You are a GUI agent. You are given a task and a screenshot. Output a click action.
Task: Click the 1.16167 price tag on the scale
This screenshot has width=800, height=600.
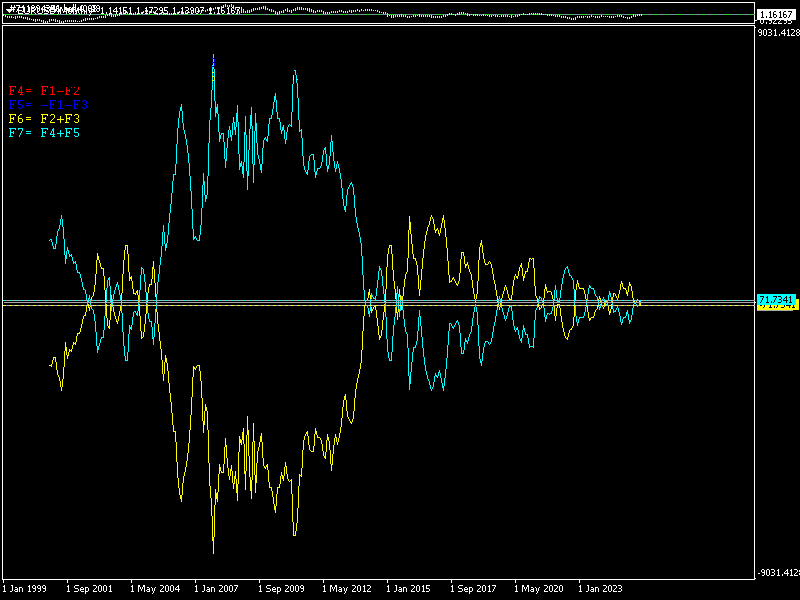point(776,14)
